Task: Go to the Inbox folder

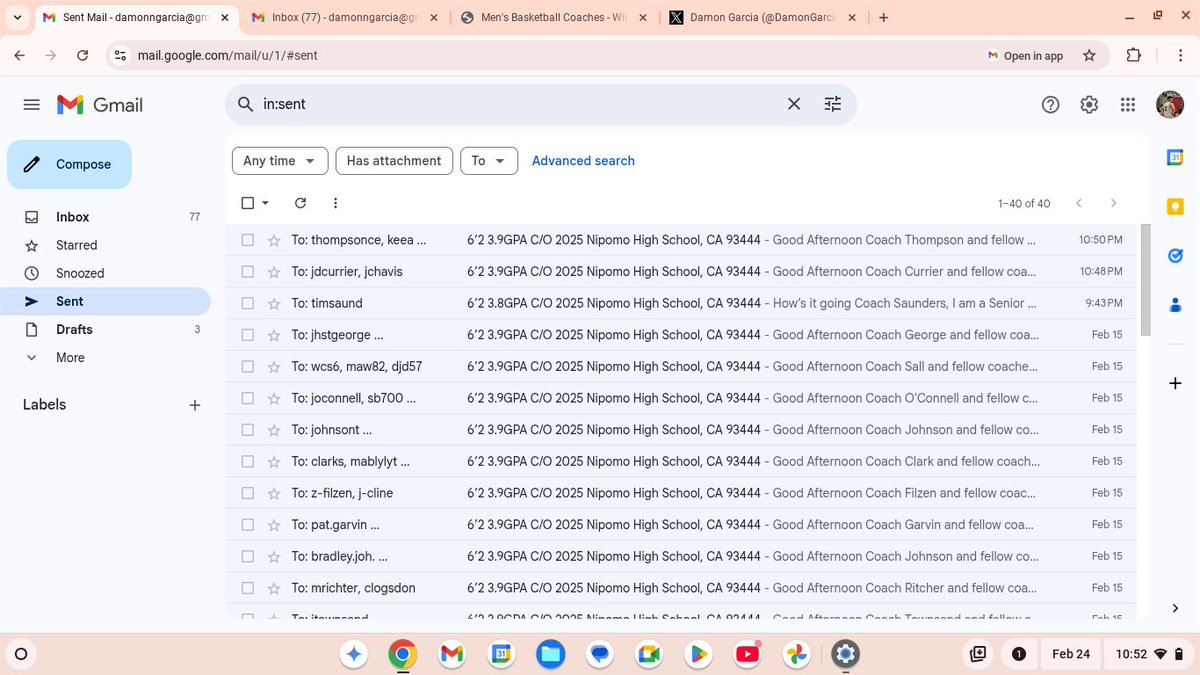Action: [105, 217]
